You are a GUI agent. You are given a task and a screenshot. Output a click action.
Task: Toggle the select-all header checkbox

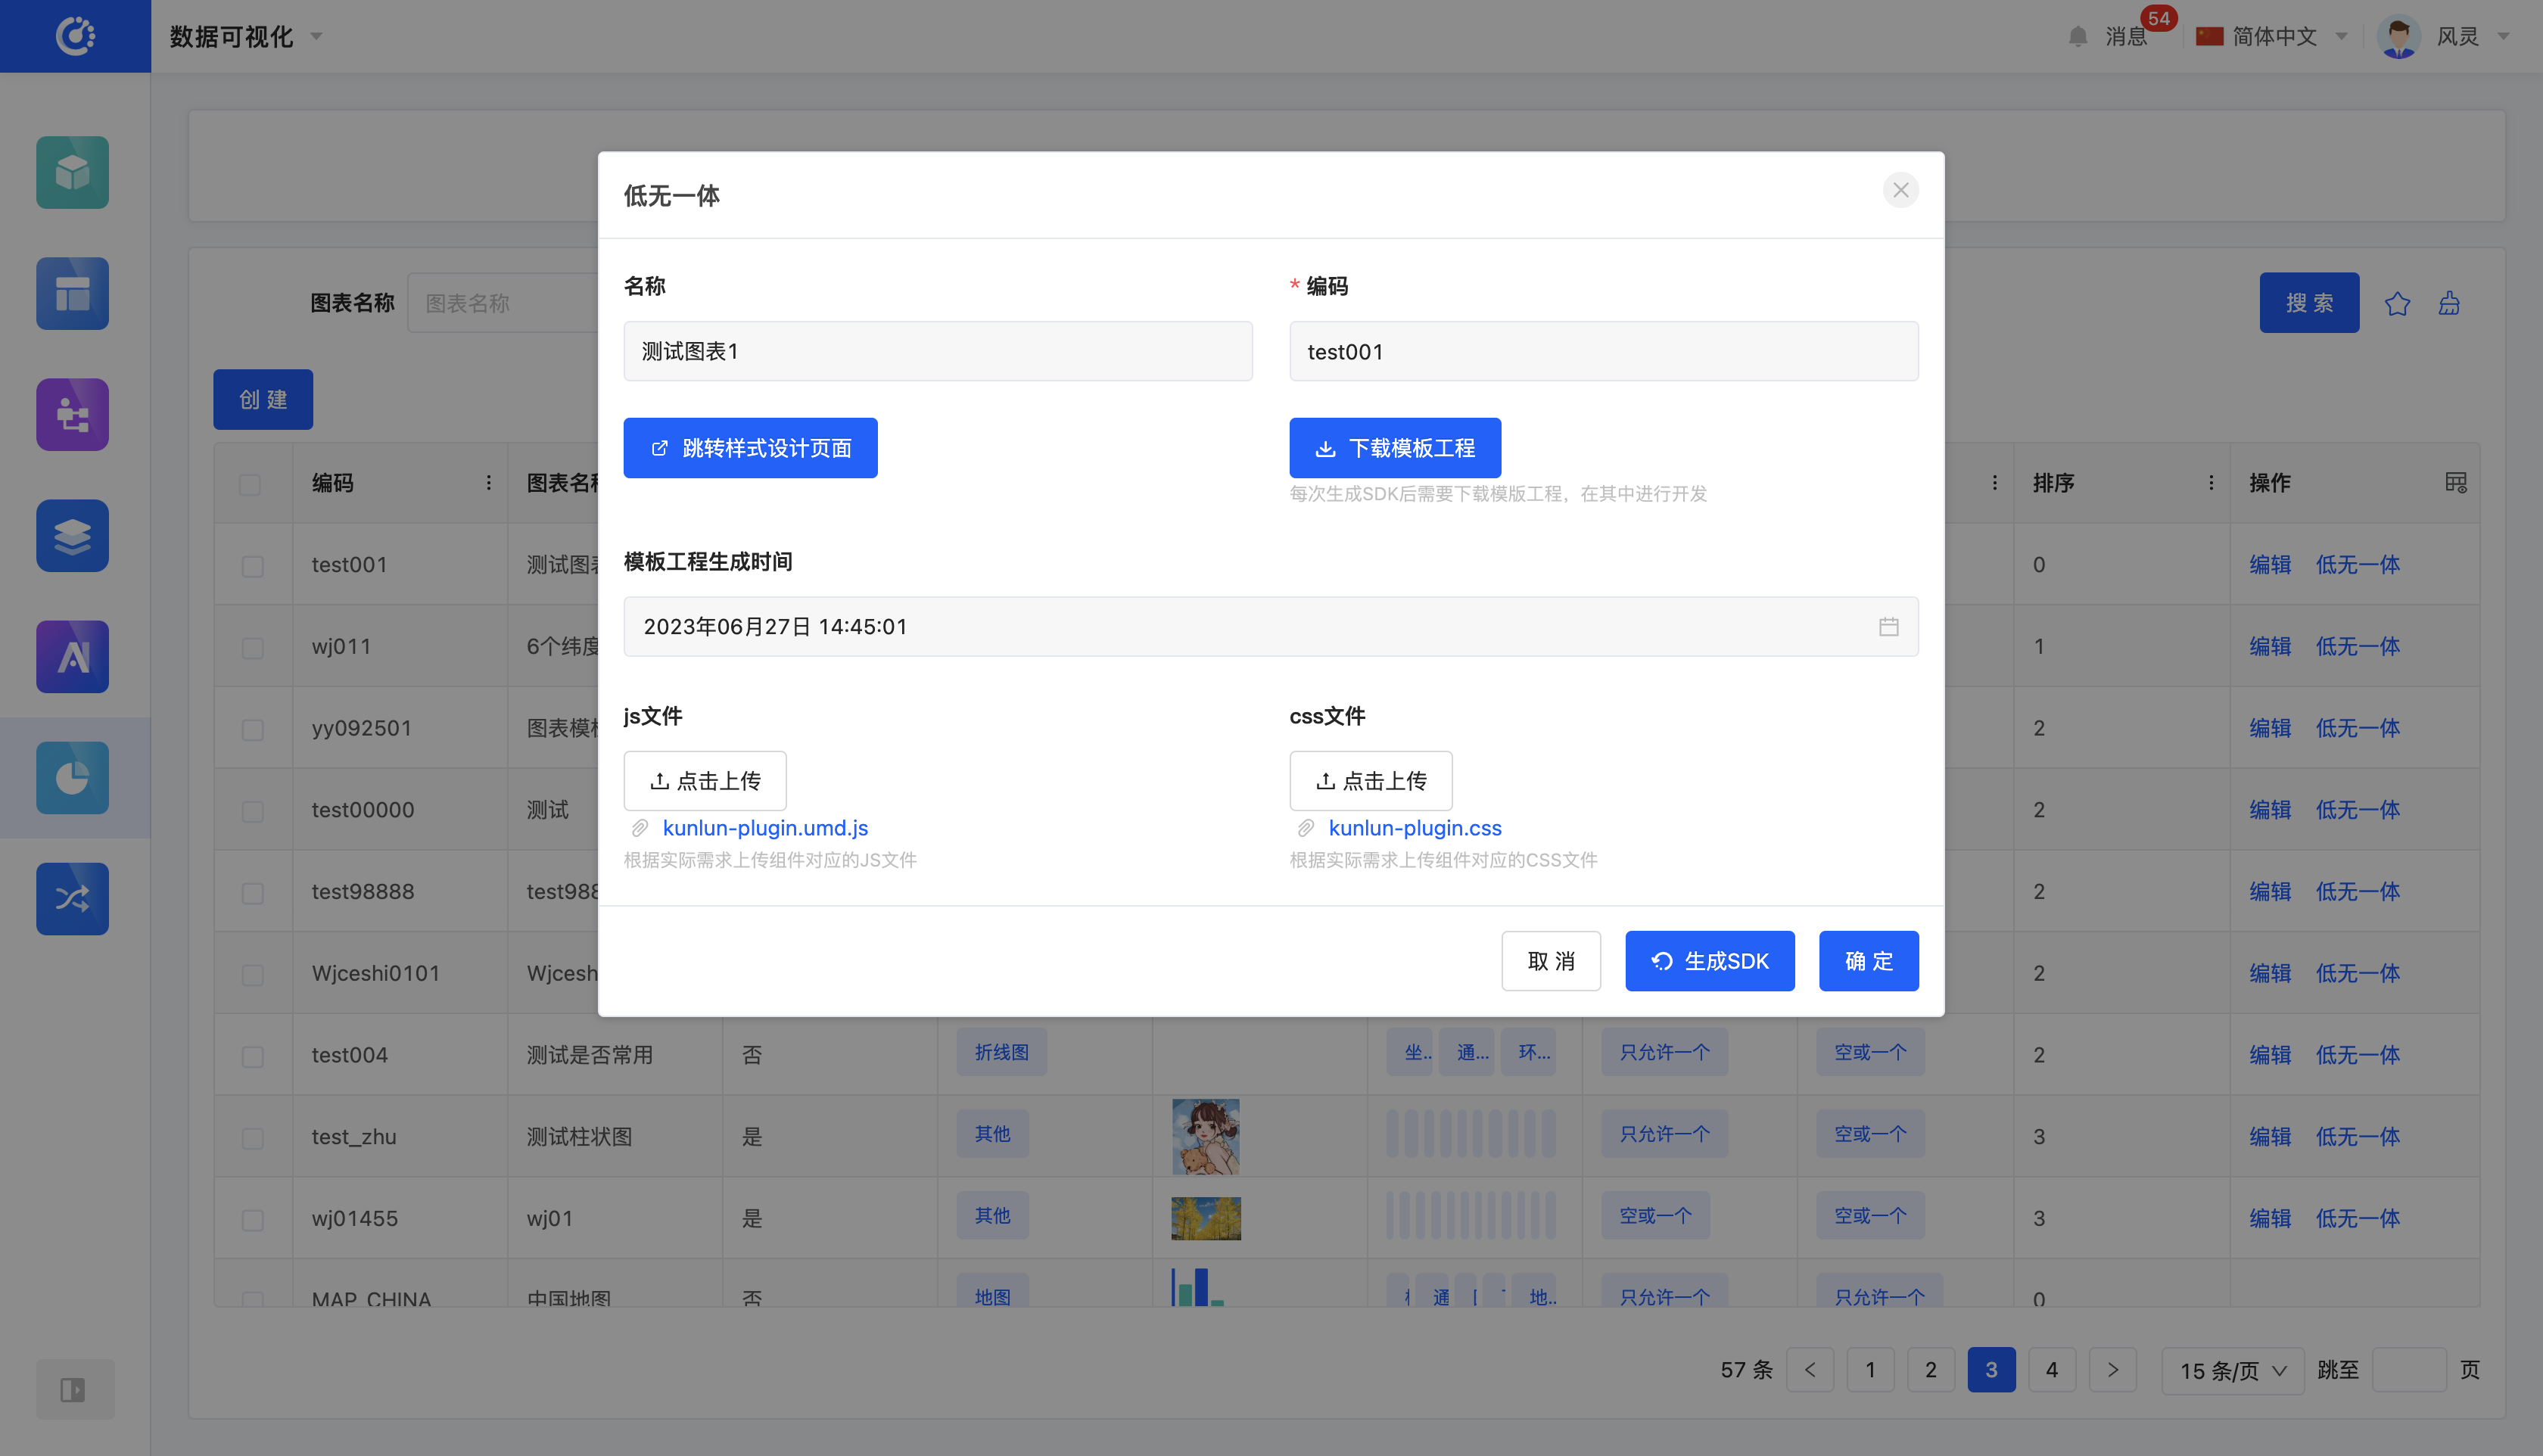pos(250,484)
